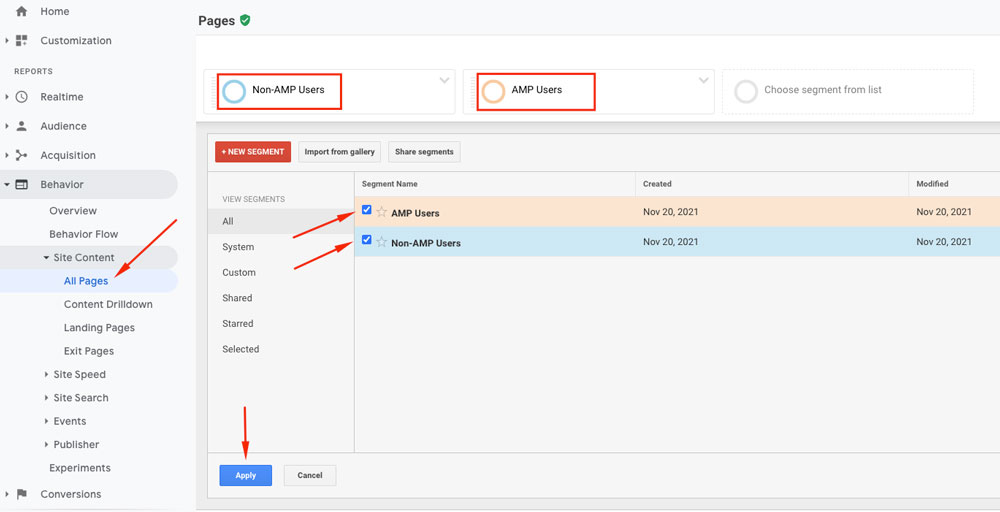Click the grey circle of Choose segment
Viewport: 1000px width, 512px height.
746,91
